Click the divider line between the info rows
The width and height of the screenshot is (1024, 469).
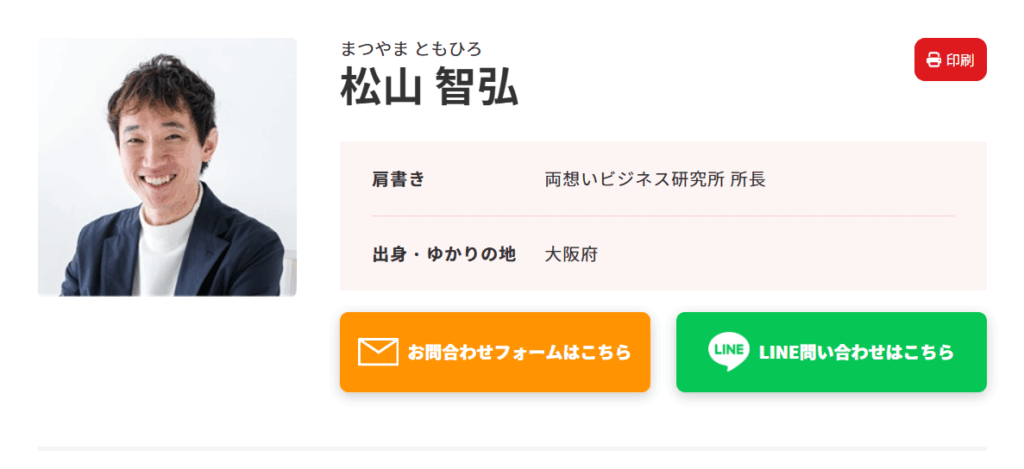coord(663,216)
